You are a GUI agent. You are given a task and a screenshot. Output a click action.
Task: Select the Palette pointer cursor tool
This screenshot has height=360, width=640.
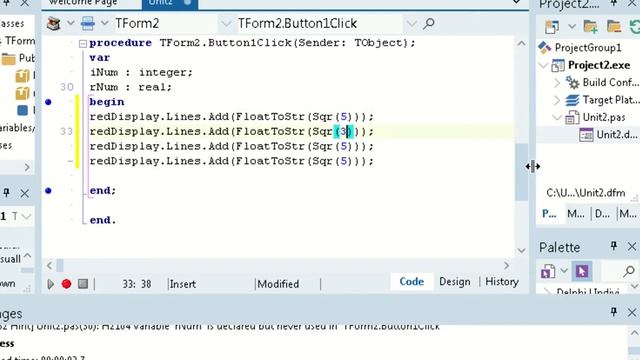[x=582, y=271]
